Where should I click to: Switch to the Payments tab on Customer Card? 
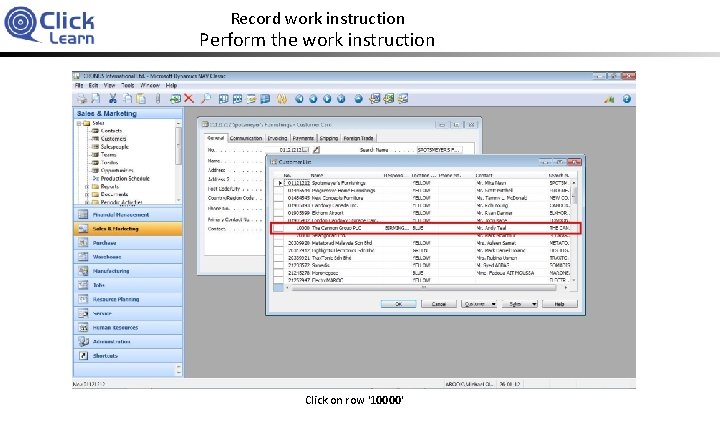303,138
